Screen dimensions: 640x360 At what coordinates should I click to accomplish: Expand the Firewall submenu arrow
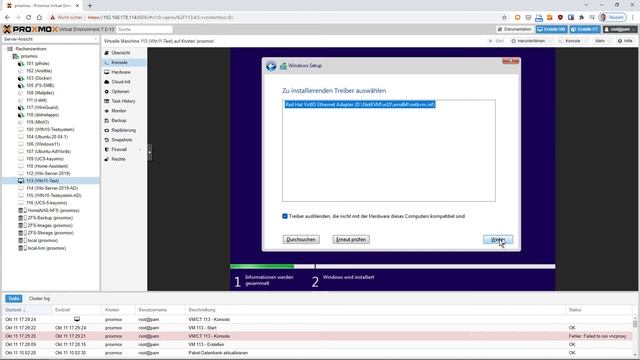140,150
